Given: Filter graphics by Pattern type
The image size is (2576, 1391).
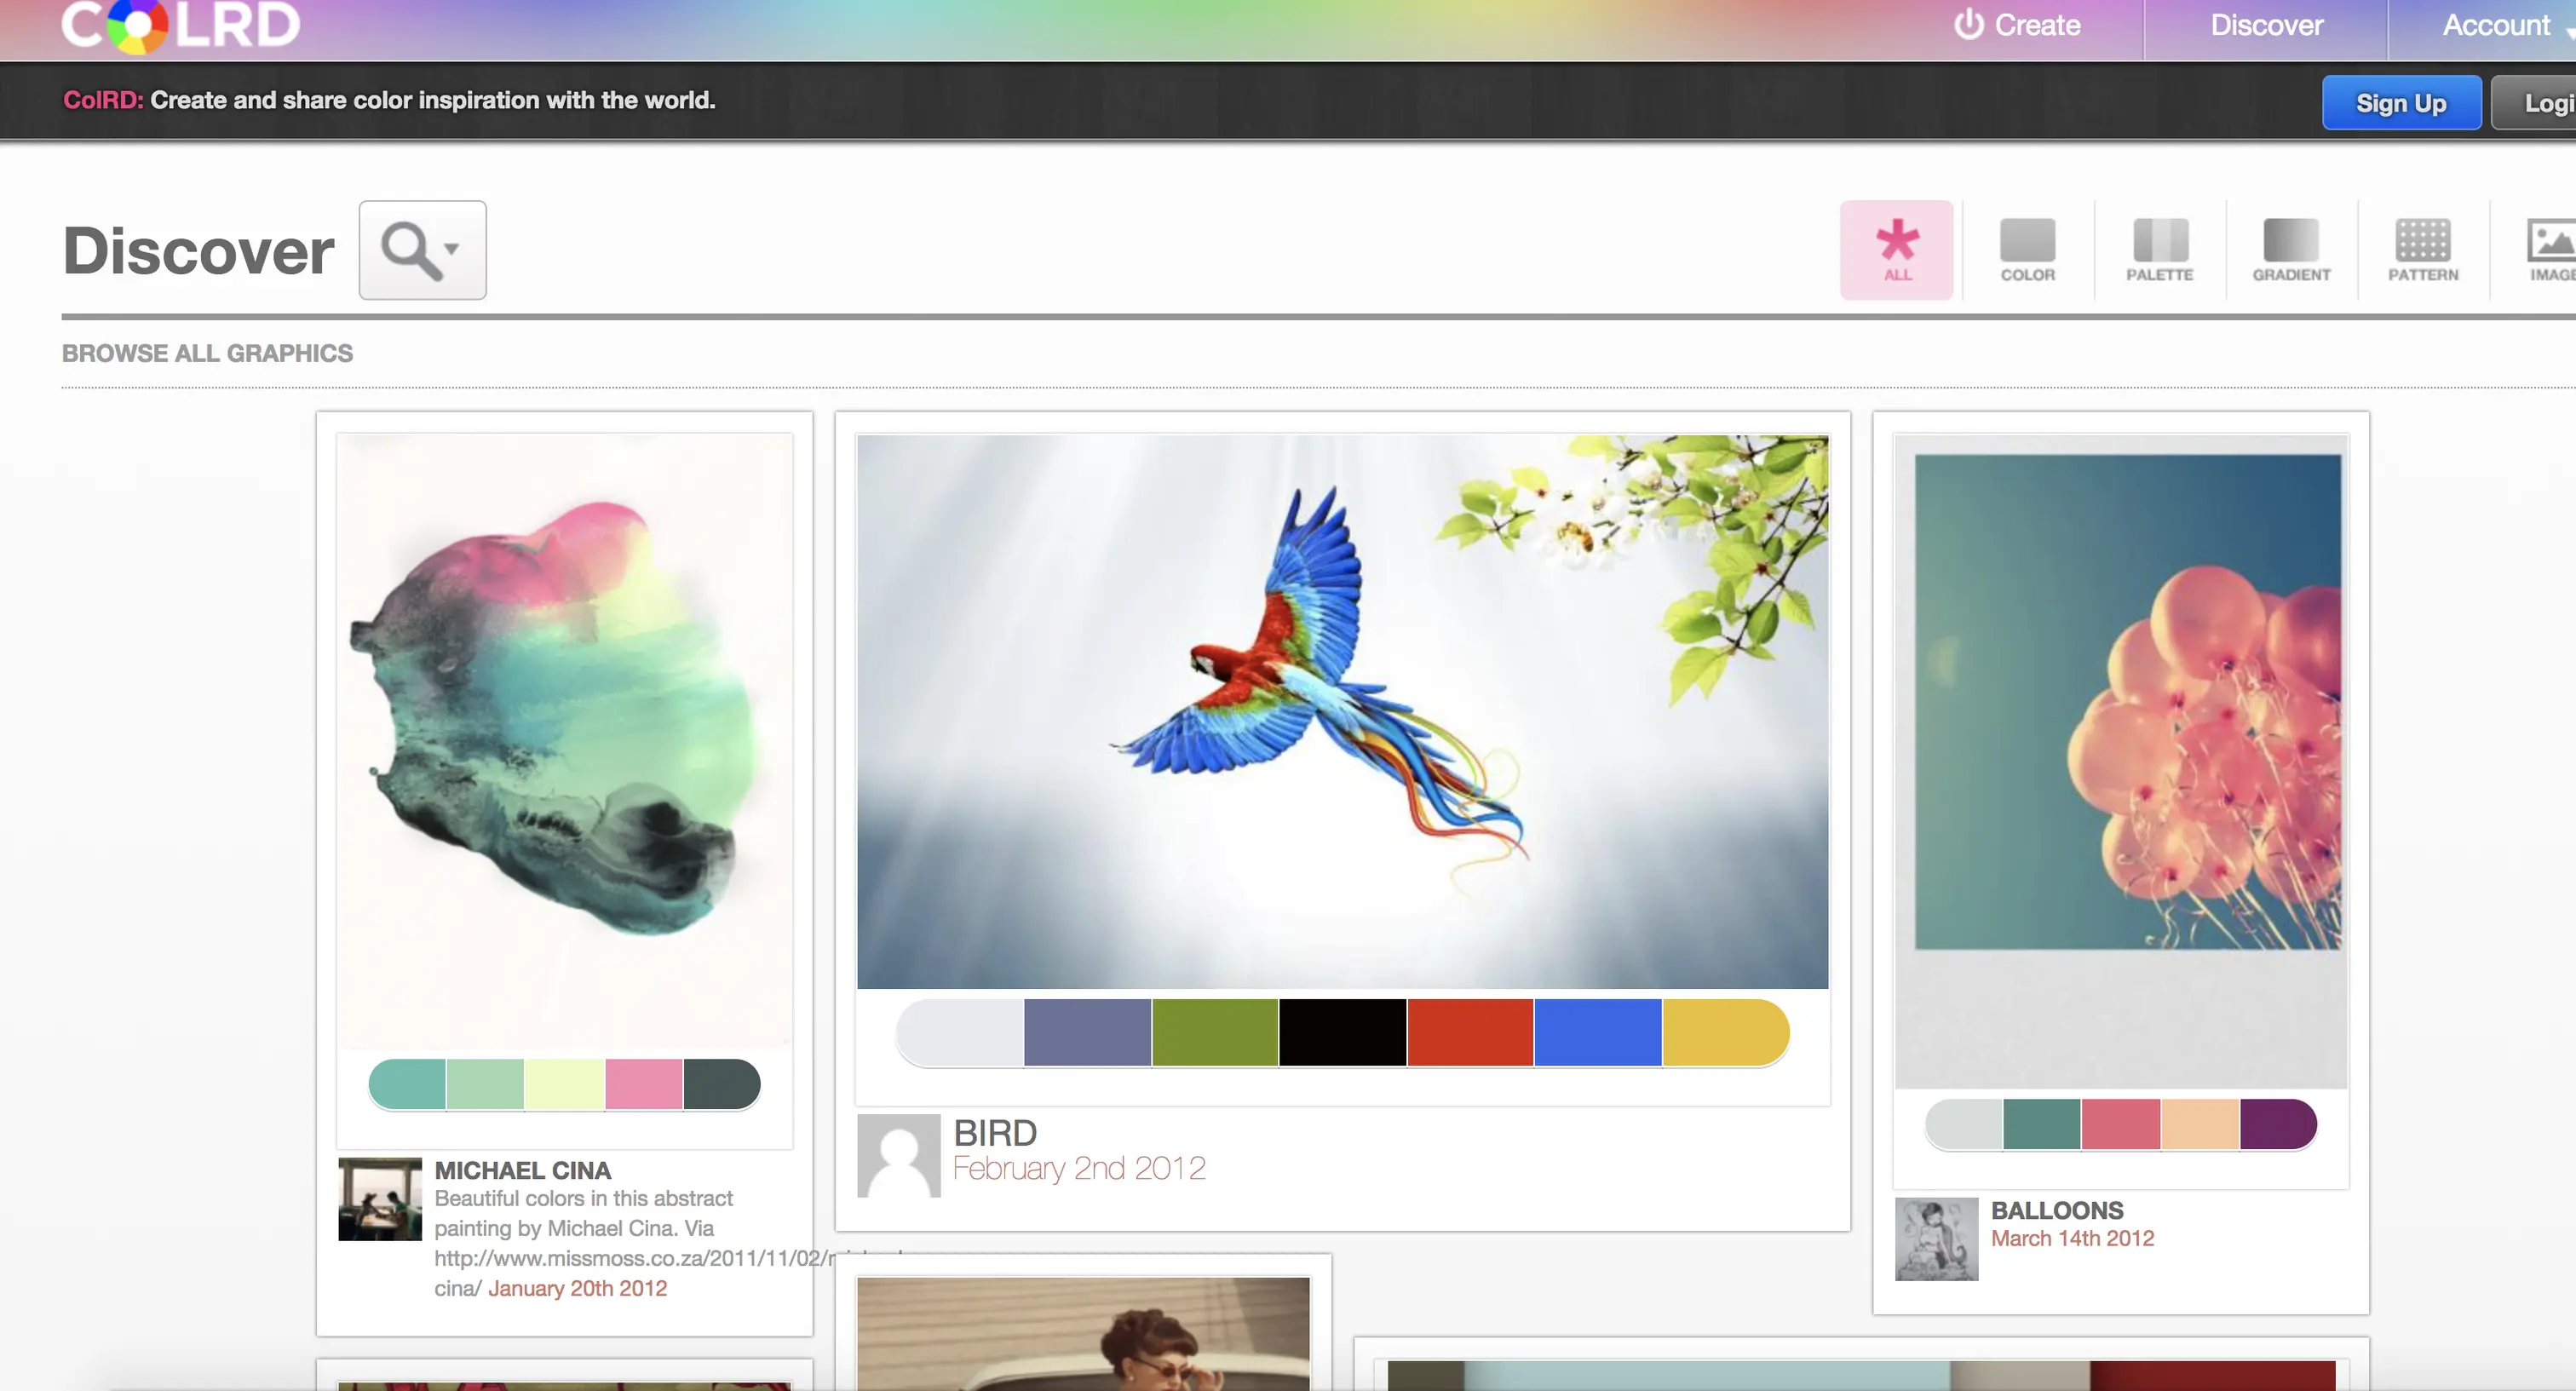Looking at the screenshot, I should (2422, 250).
